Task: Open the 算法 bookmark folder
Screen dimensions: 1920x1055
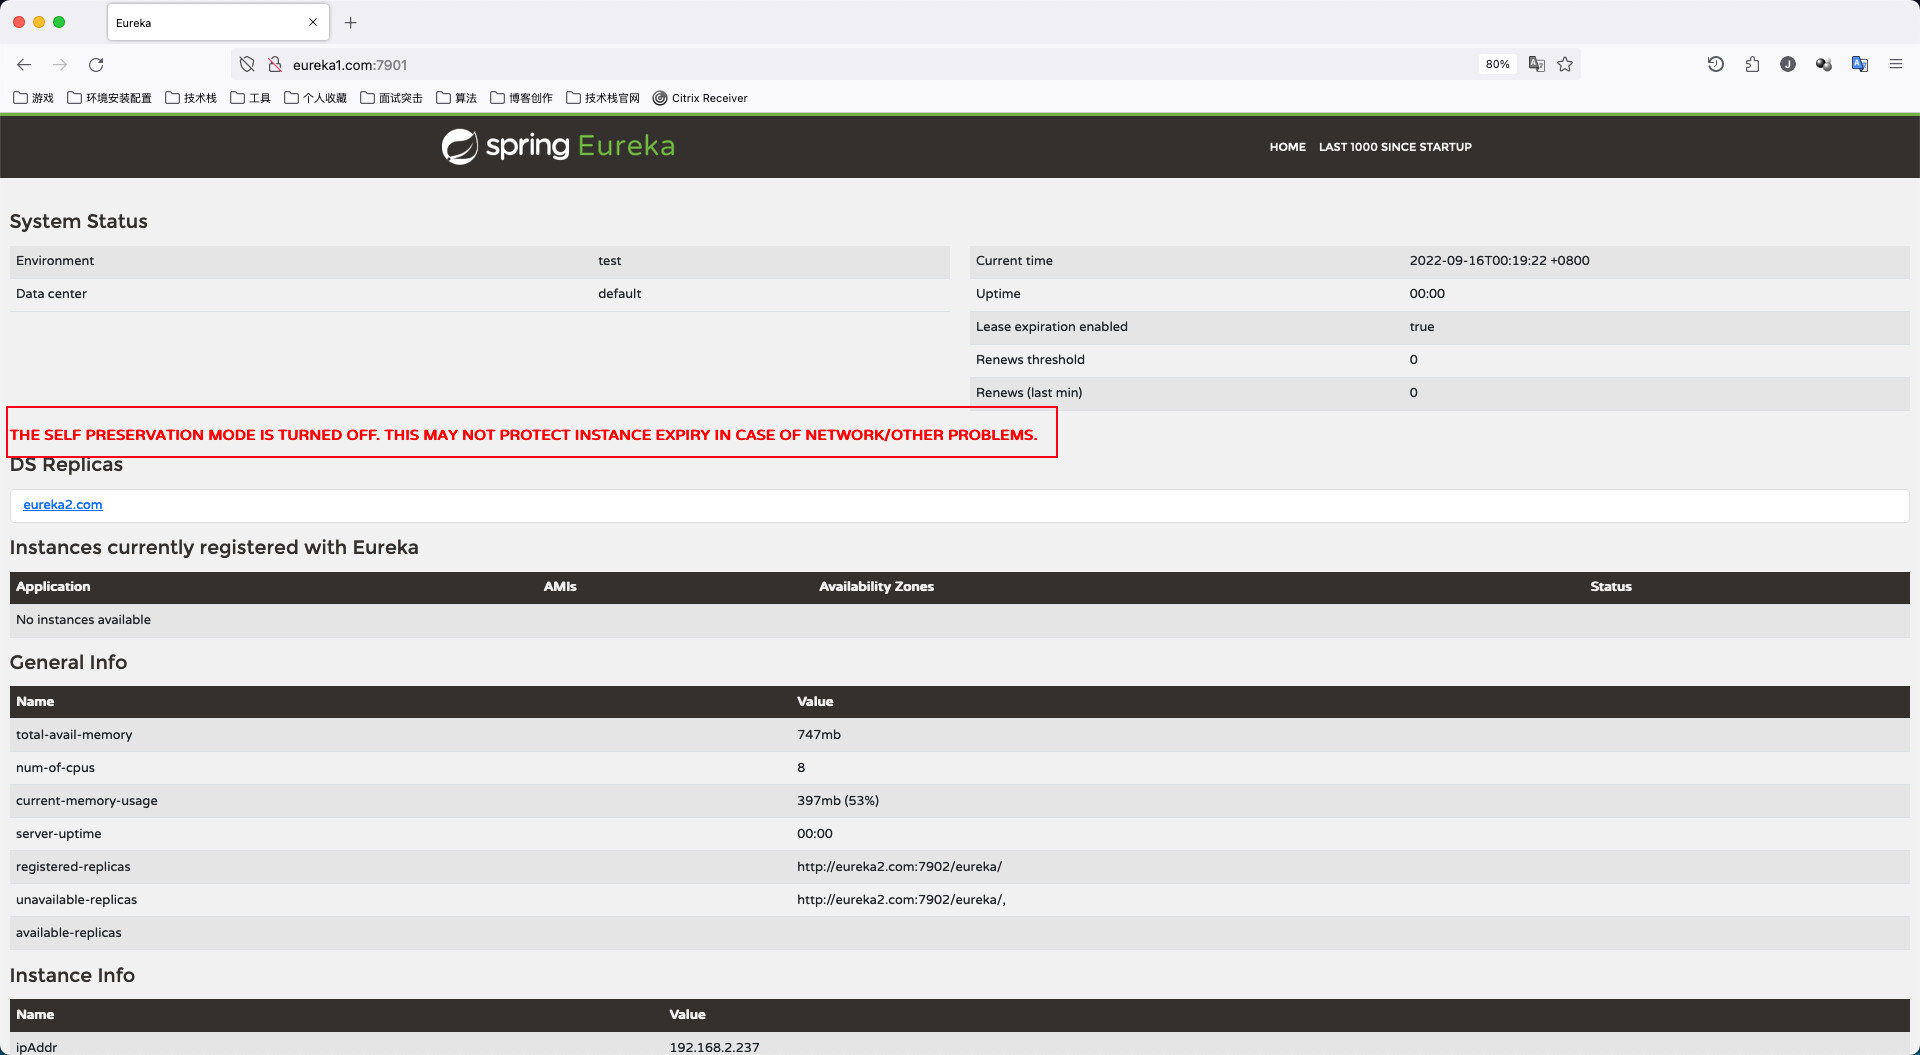Action: (457, 98)
